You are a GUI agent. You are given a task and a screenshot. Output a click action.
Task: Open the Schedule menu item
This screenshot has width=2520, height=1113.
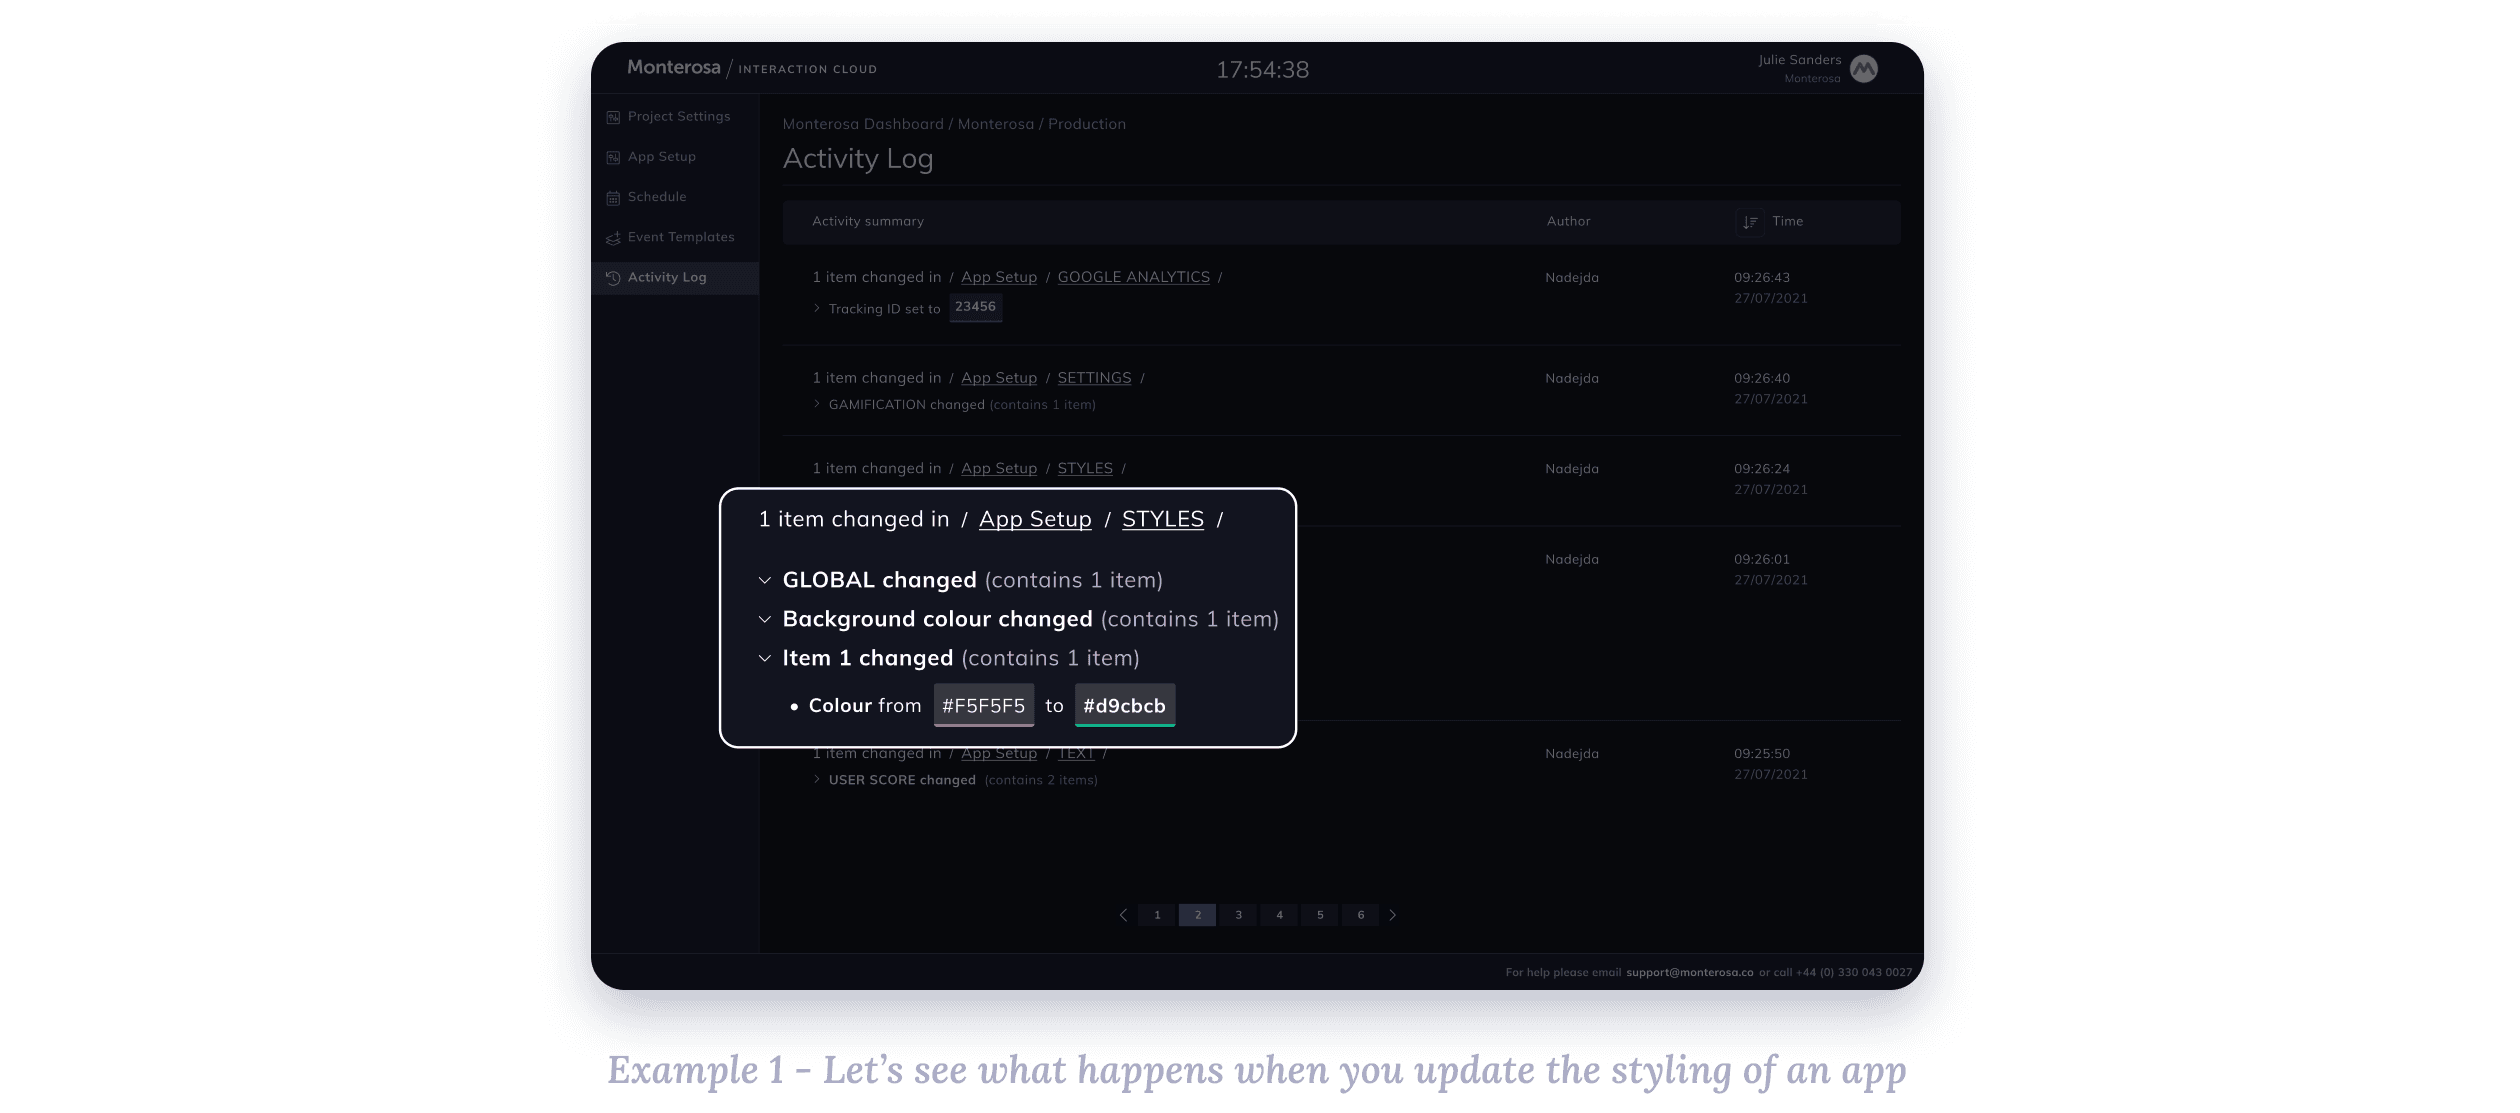[x=657, y=197]
